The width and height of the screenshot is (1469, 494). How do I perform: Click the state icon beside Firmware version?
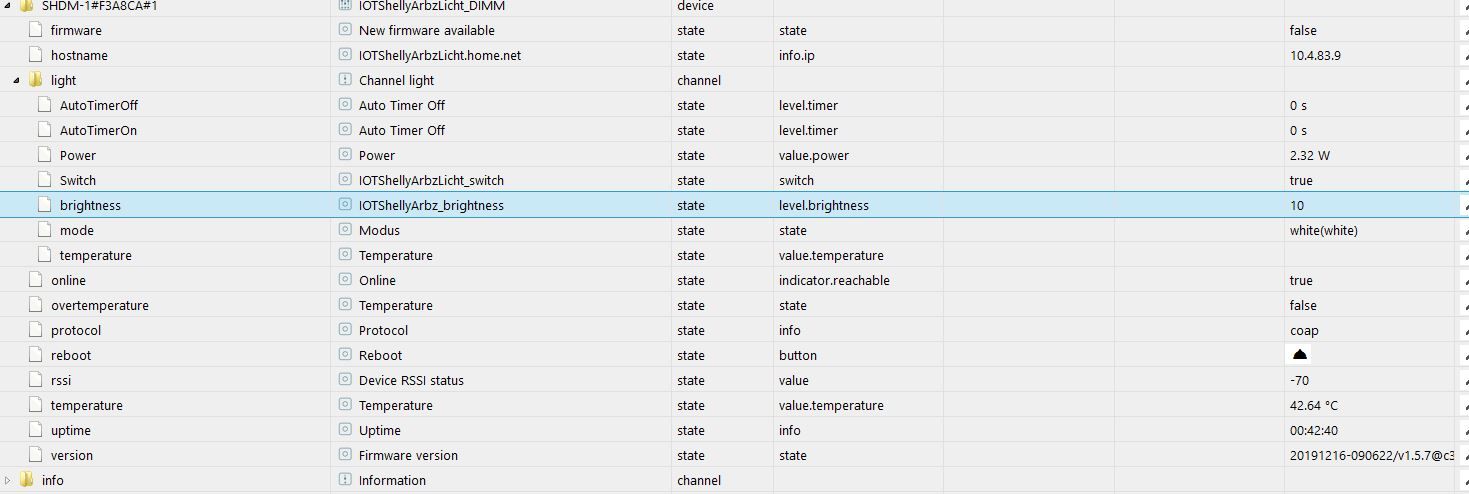(x=345, y=455)
